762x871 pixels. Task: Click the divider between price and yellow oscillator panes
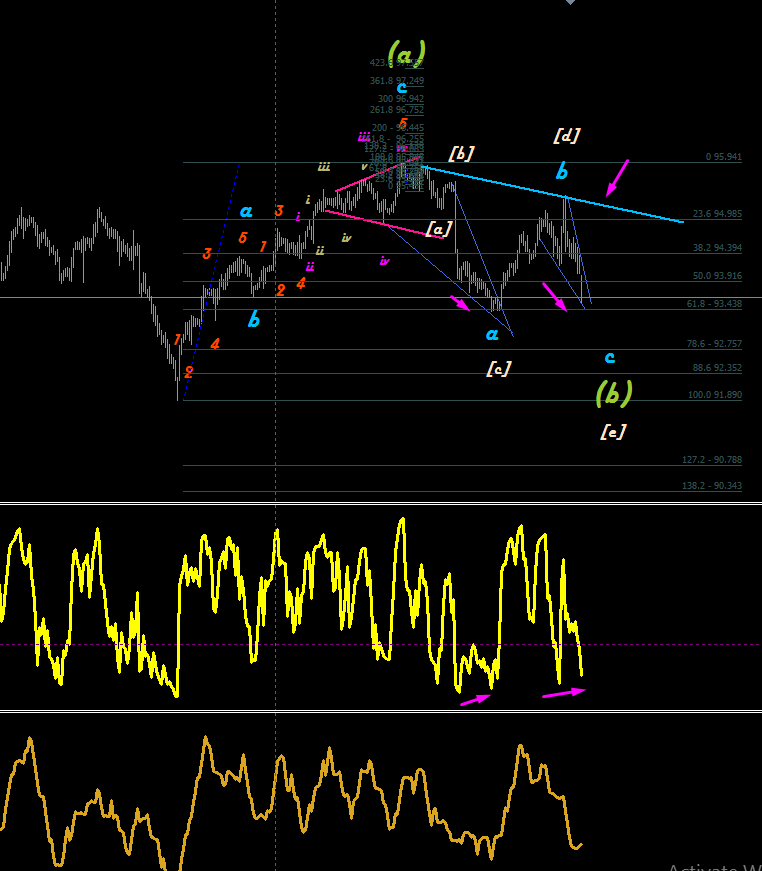click(x=381, y=504)
